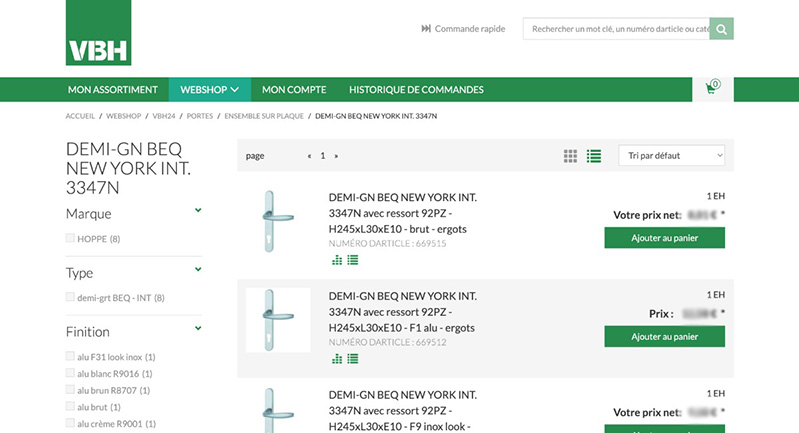Image resolution: width=799 pixels, height=433 pixels.
Task: Open the Webshop menu
Action: point(209,89)
